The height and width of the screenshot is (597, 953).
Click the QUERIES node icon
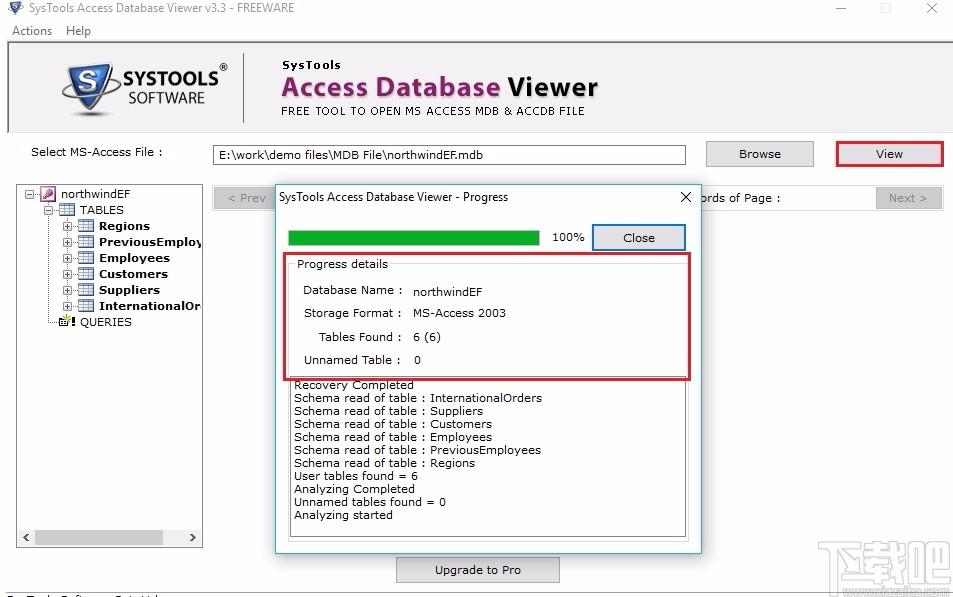point(67,321)
